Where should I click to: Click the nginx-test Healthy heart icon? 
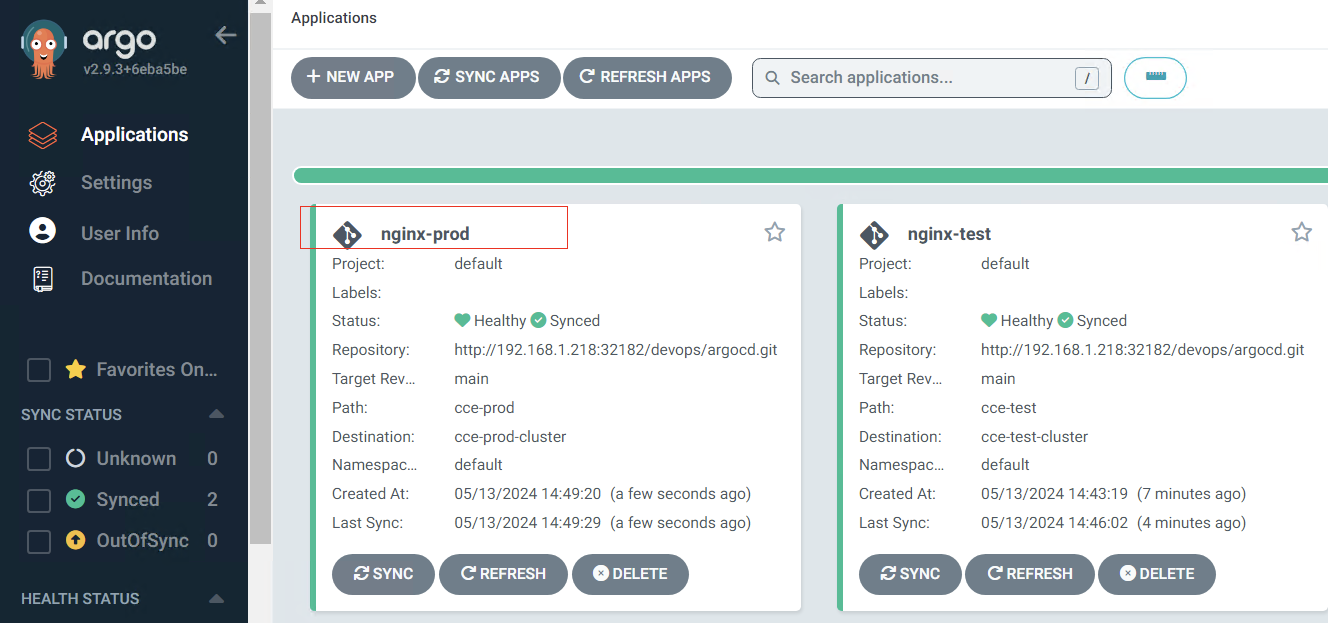[989, 321]
